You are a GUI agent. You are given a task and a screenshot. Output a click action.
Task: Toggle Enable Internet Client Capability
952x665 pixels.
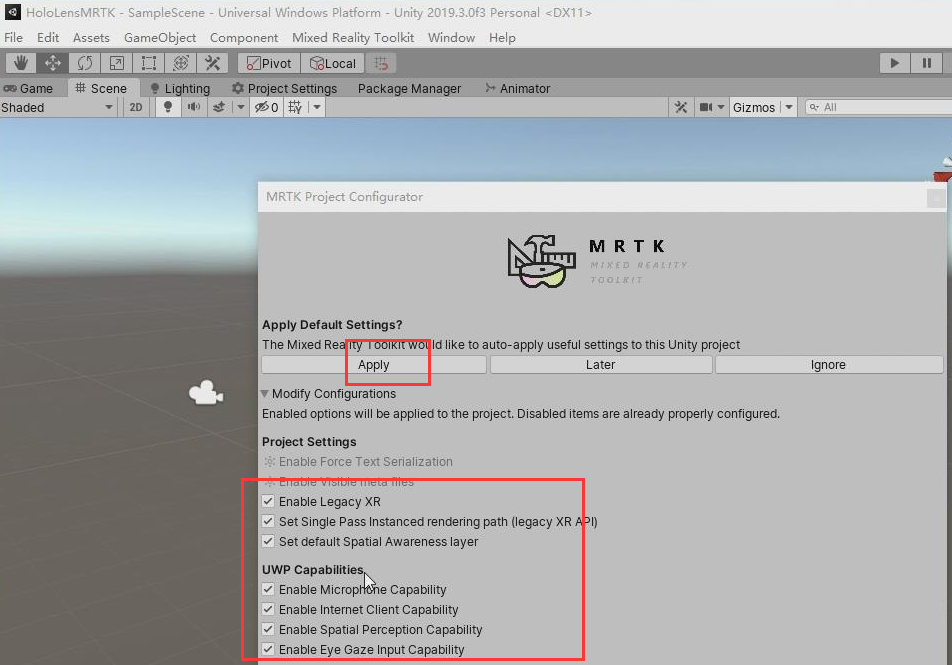click(x=268, y=609)
